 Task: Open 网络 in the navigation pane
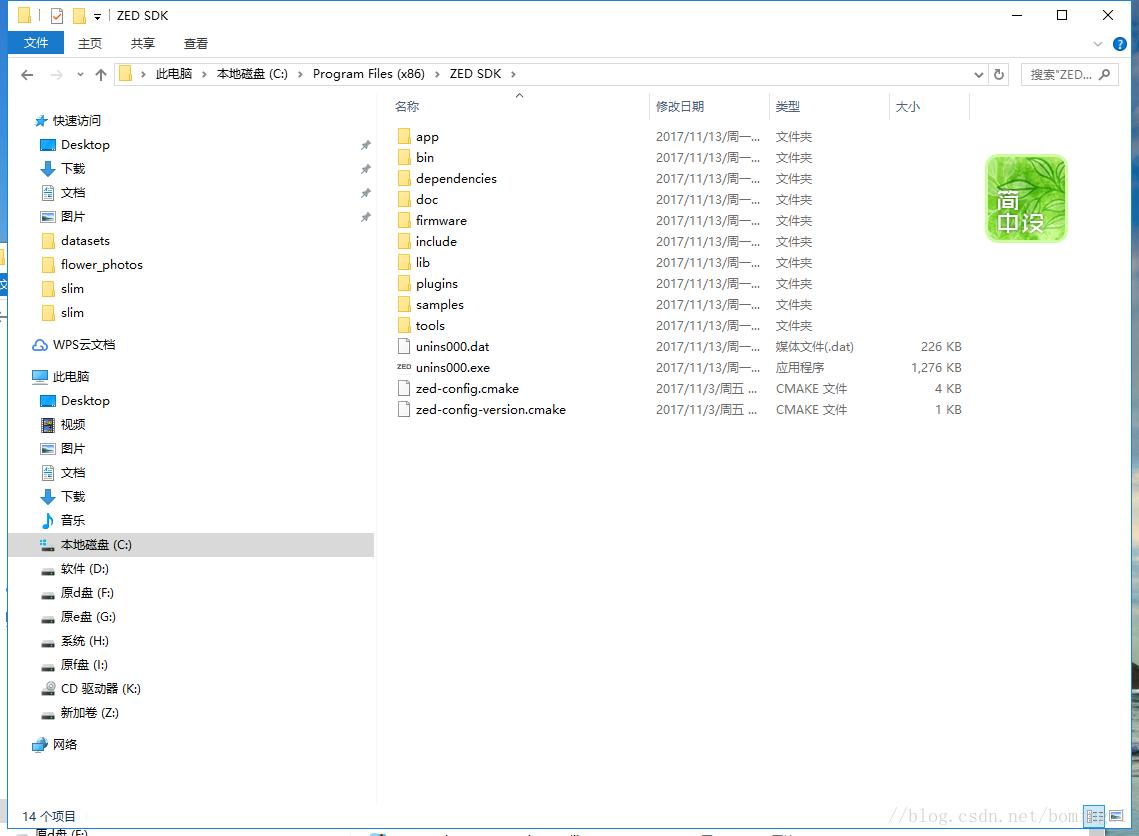pos(65,744)
